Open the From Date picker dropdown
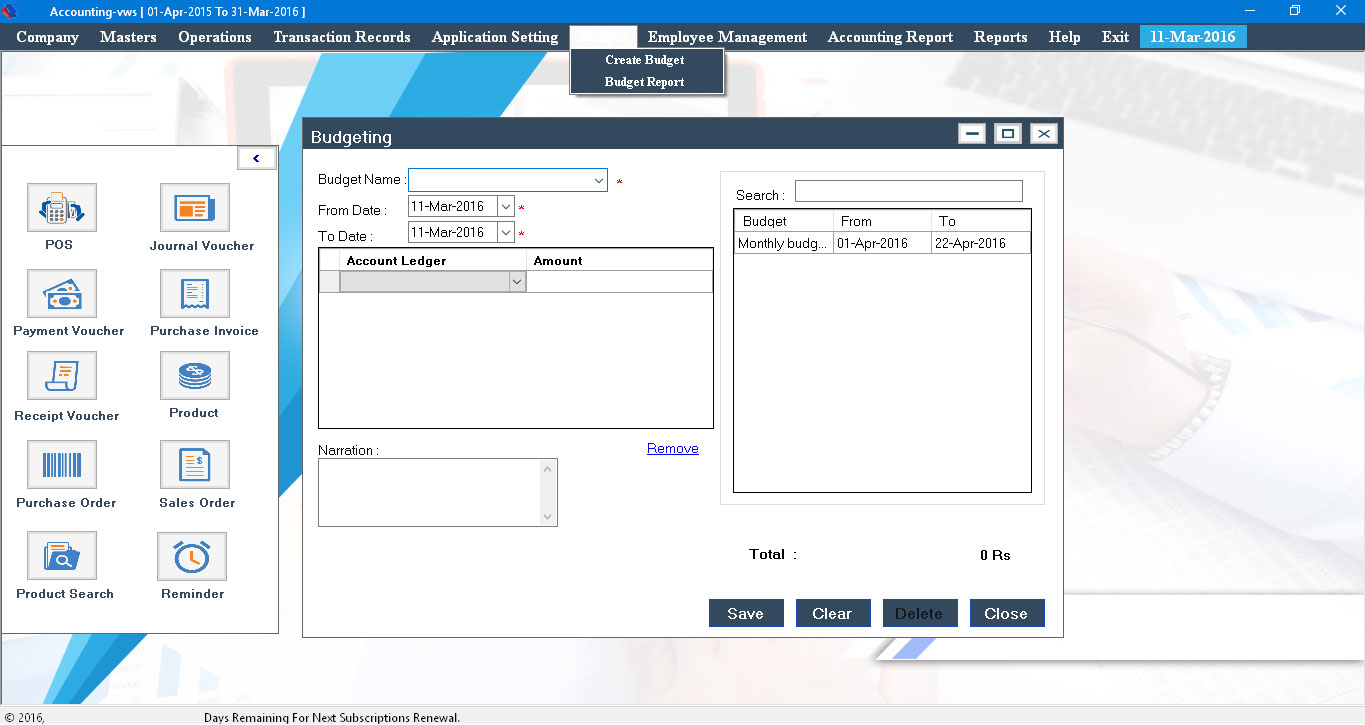Viewport: 1365px width, 725px height. pyautogui.click(x=506, y=207)
